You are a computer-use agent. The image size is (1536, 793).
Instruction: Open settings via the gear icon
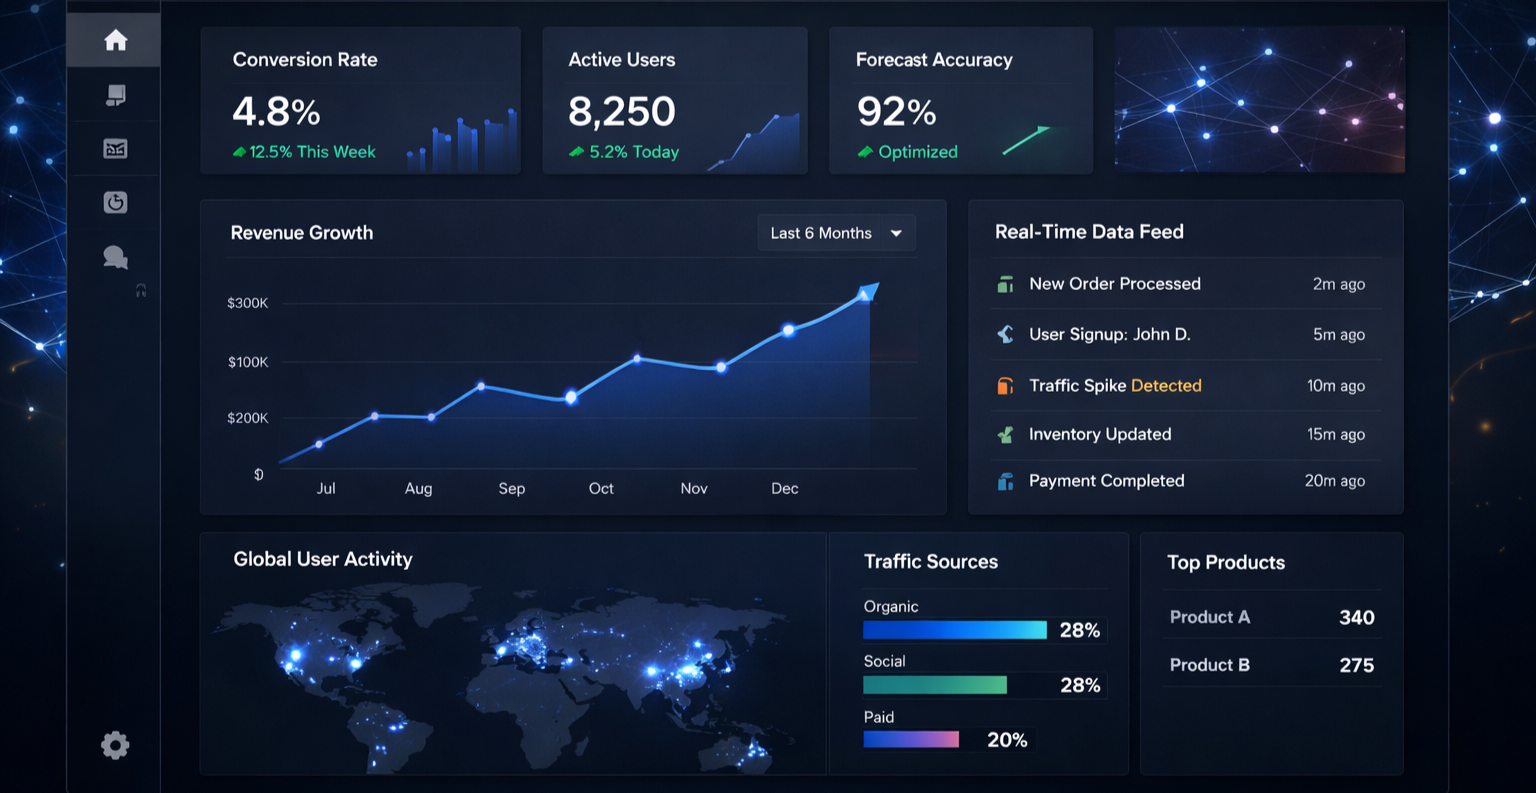[x=115, y=745]
